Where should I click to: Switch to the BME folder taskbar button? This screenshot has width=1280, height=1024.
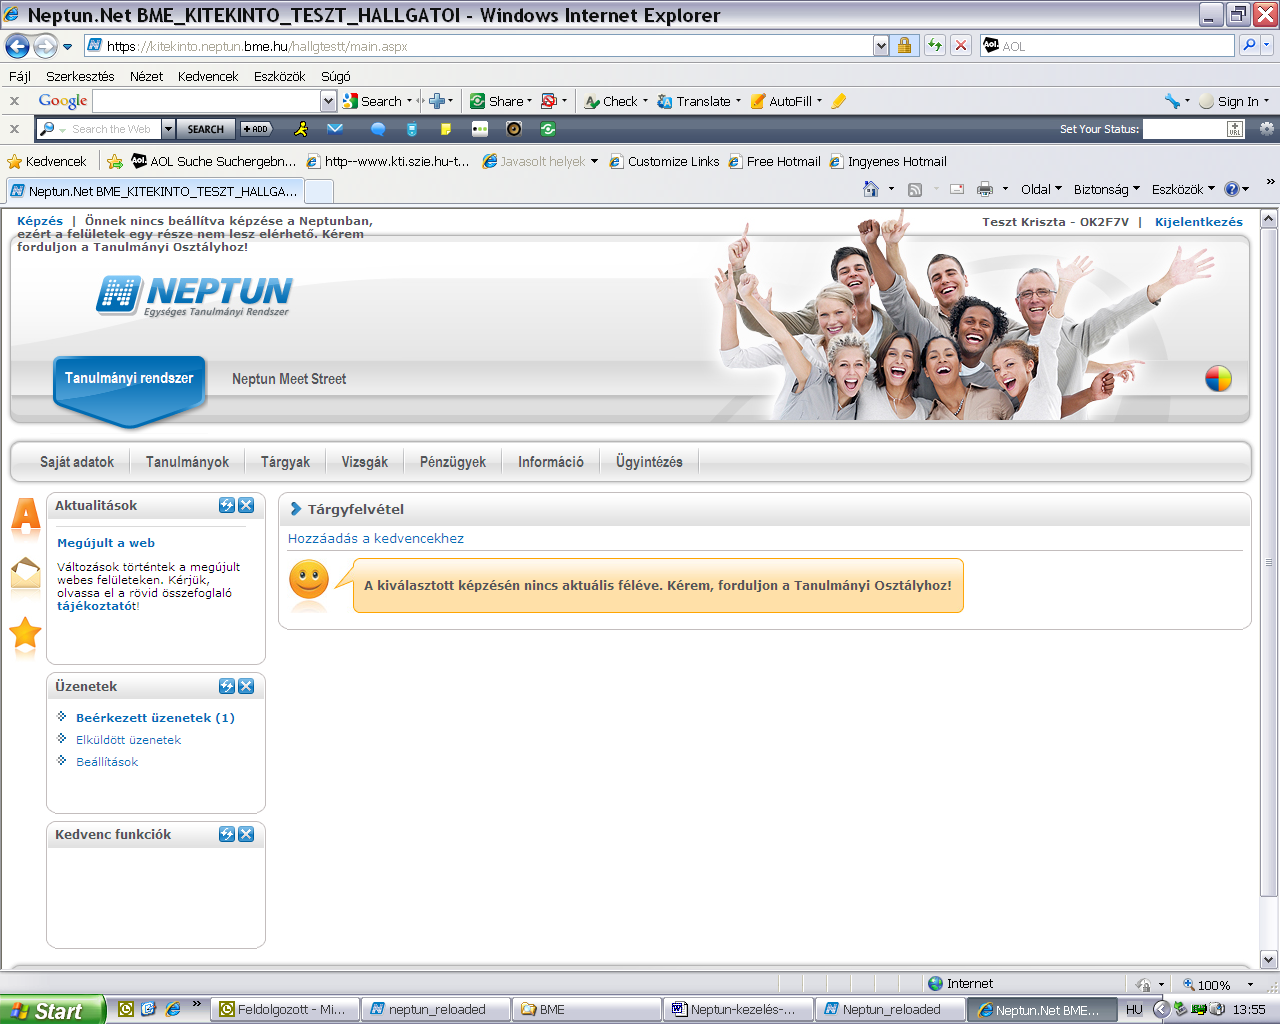tap(587, 1010)
